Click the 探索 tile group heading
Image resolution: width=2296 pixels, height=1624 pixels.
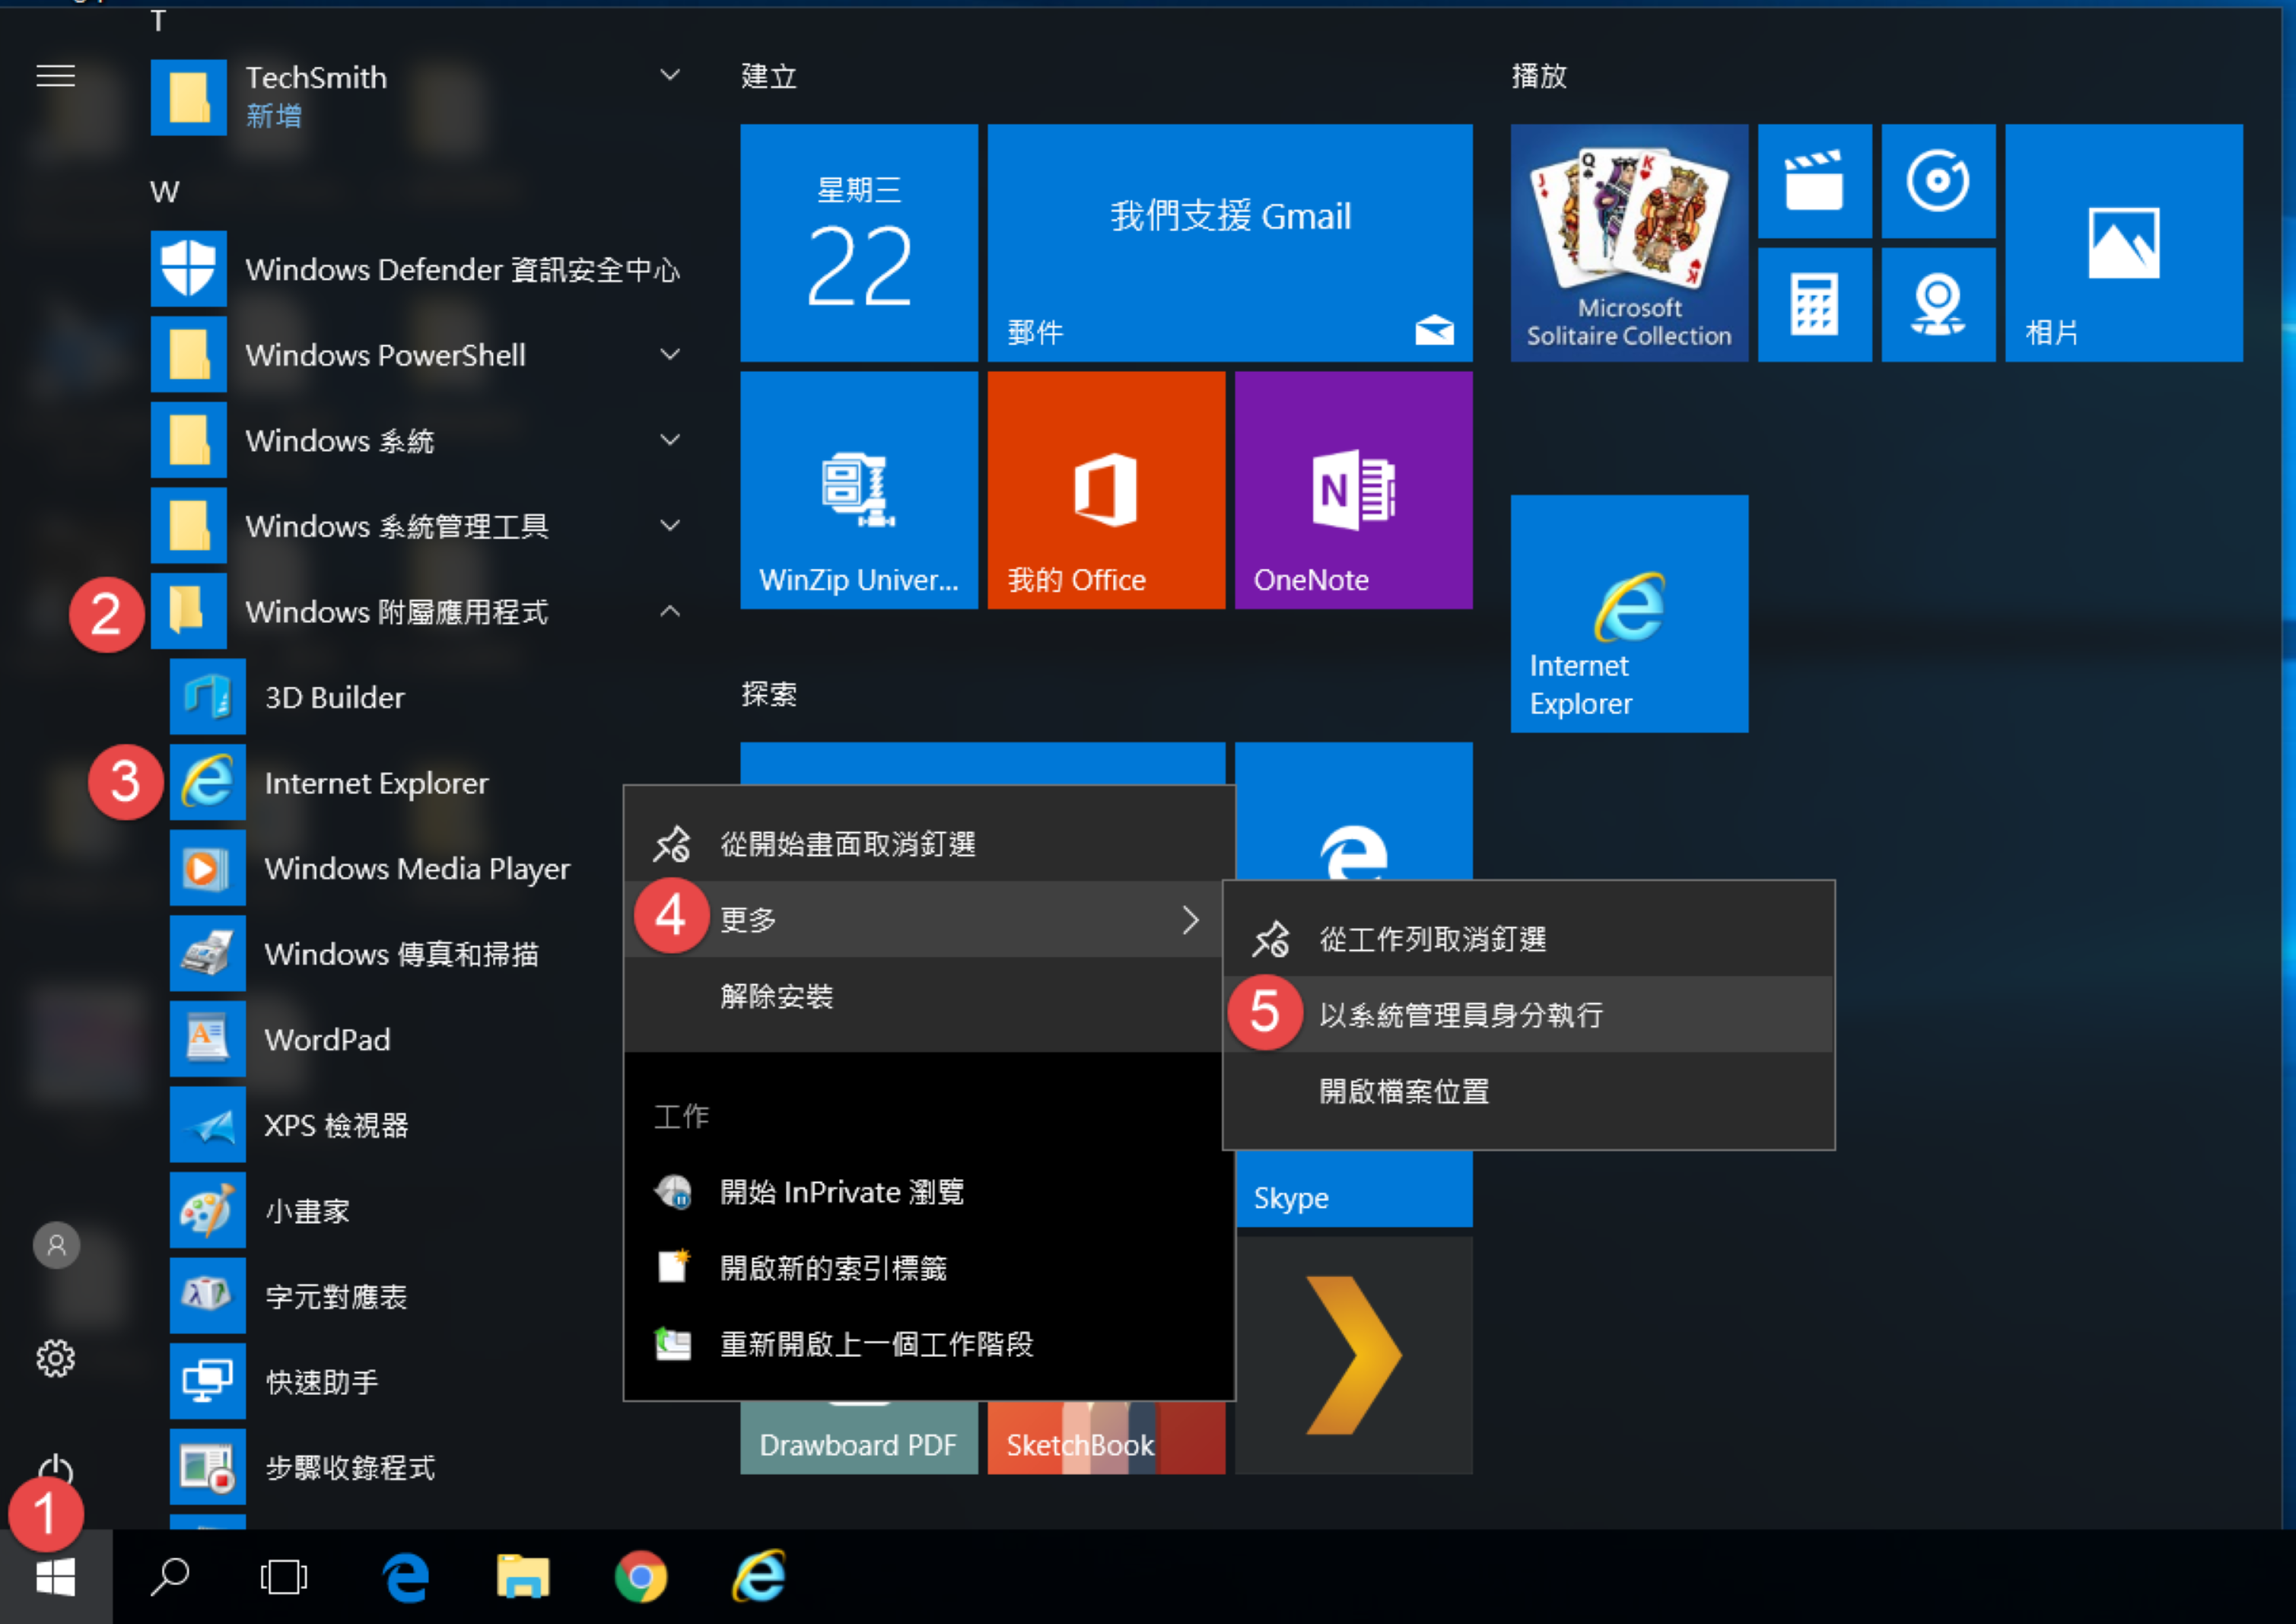[x=769, y=694]
